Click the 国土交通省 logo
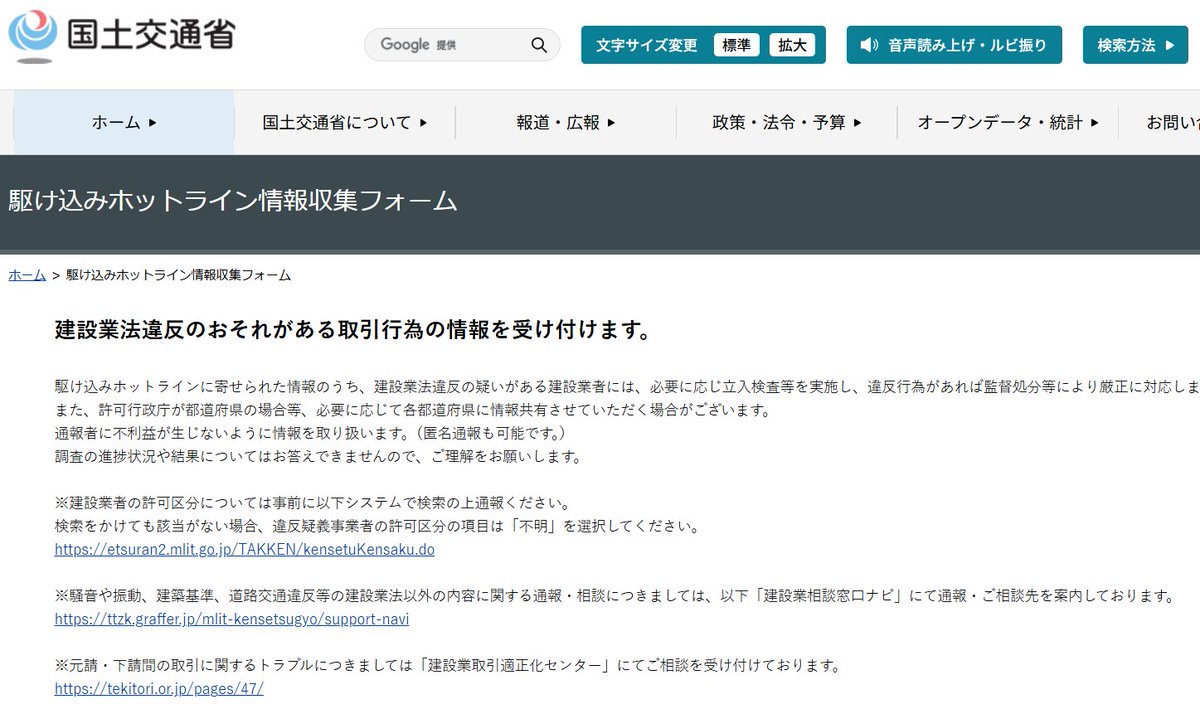The width and height of the screenshot is (1200, 709). (122, 34)
